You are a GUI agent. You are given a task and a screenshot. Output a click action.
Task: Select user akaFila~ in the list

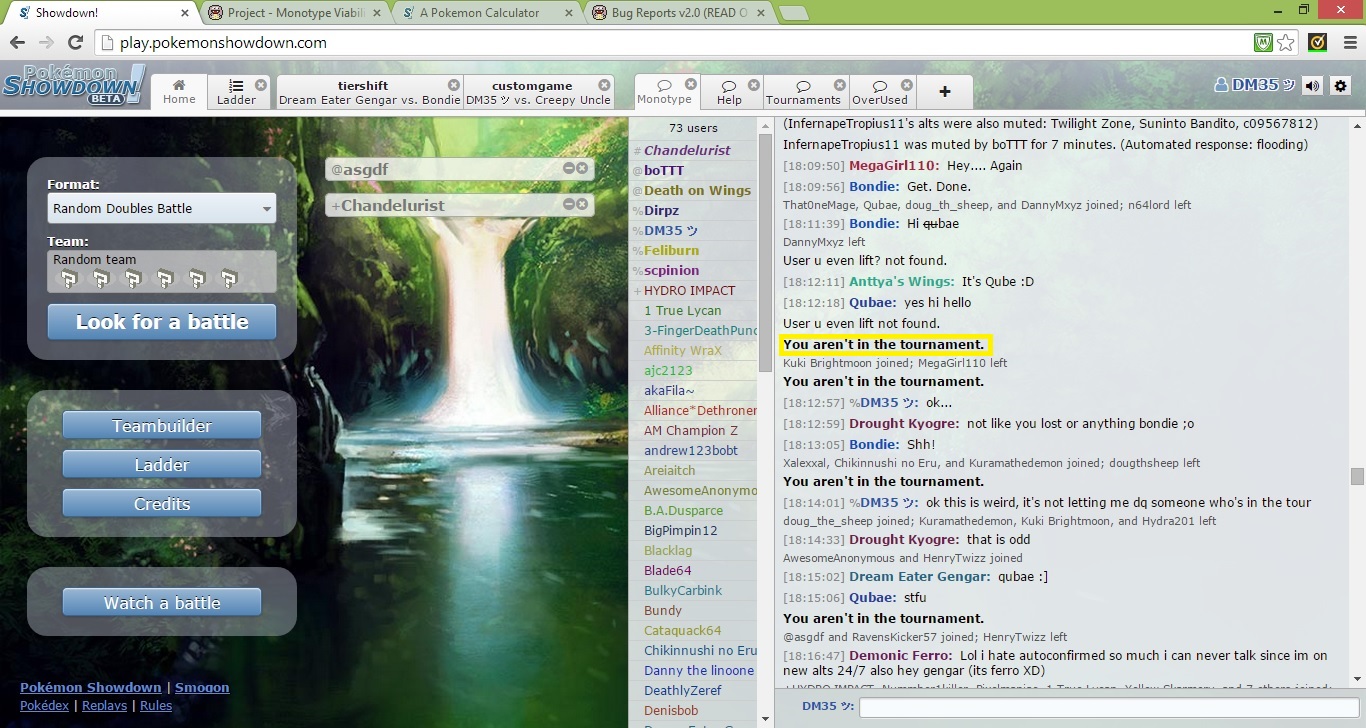tap(693, 390)
